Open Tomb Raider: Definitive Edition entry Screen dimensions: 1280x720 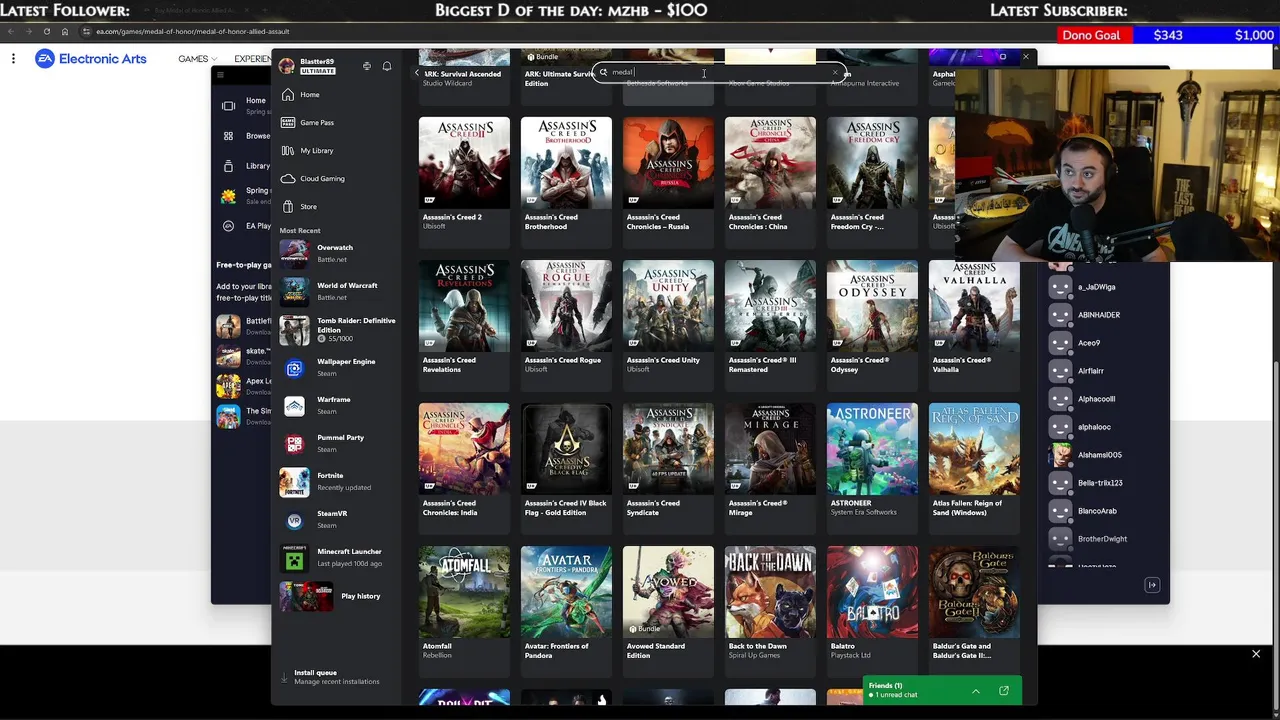point(338,330)
